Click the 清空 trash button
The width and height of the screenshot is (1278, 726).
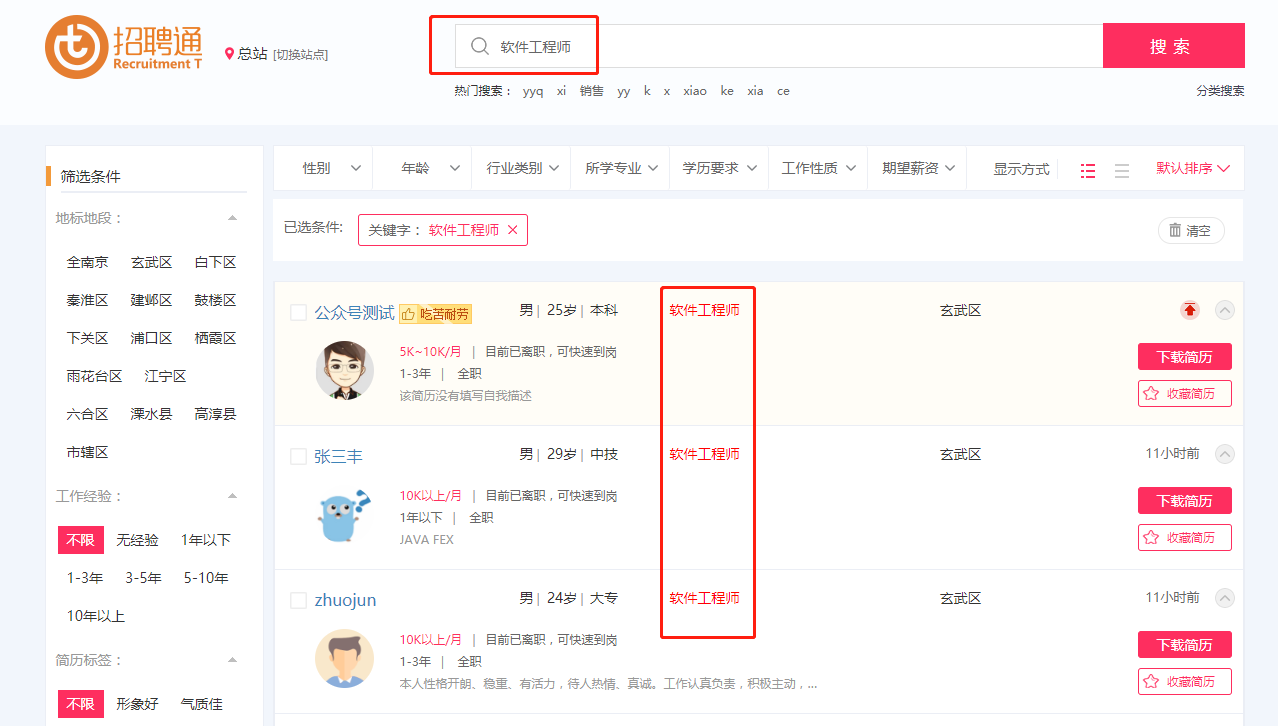1190,230
